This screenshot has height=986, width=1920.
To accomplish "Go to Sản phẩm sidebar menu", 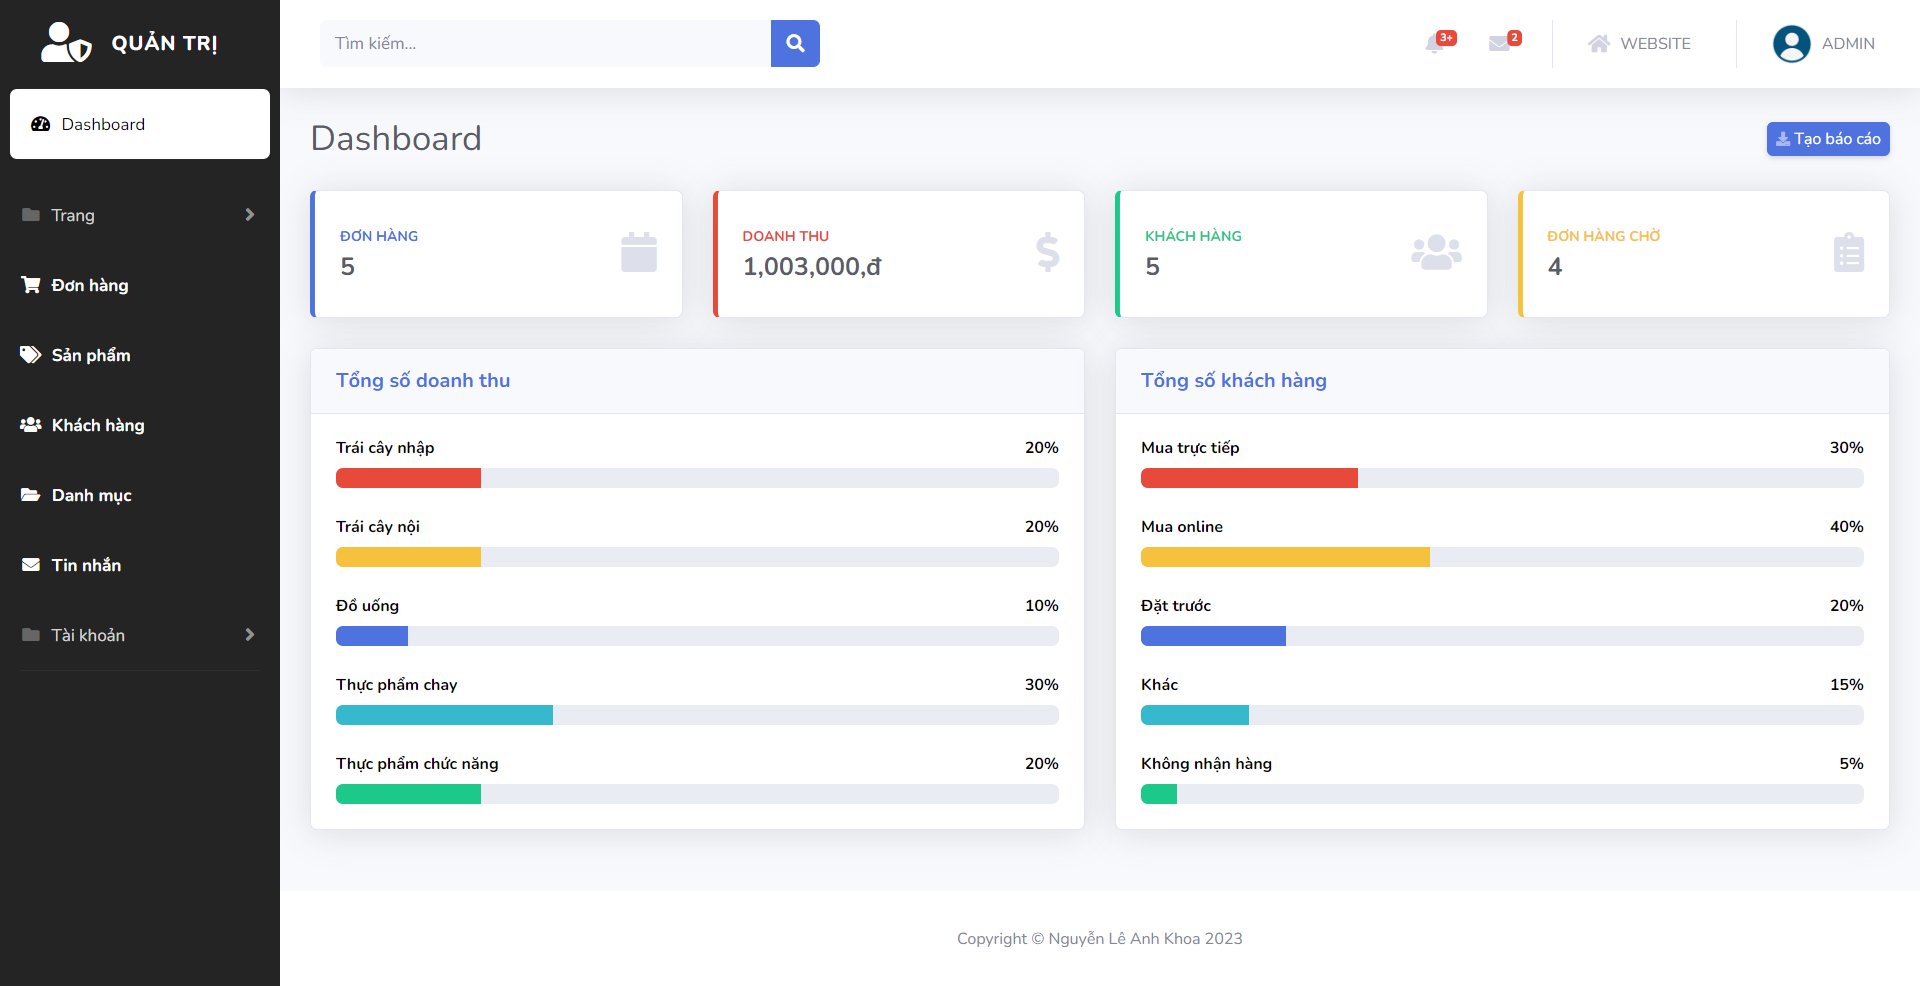I will (x=140, y=355).
